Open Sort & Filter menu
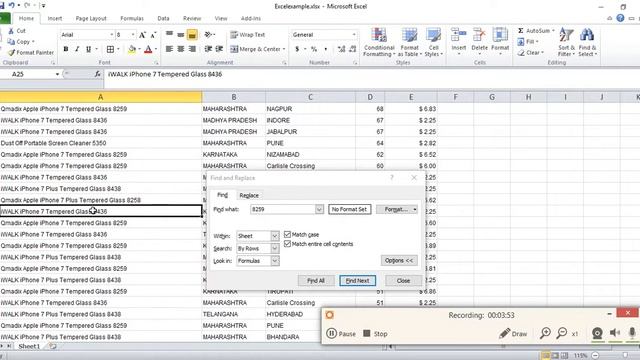640x360 pixels. pos(566,42)
